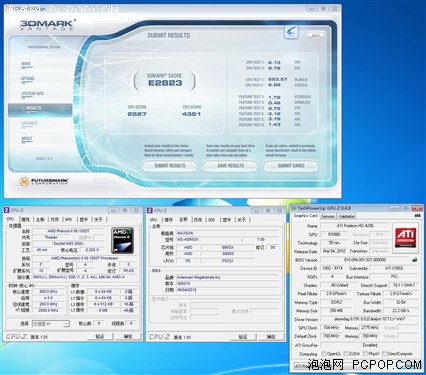Click the 3DMark score value E2823

point(165,83)
